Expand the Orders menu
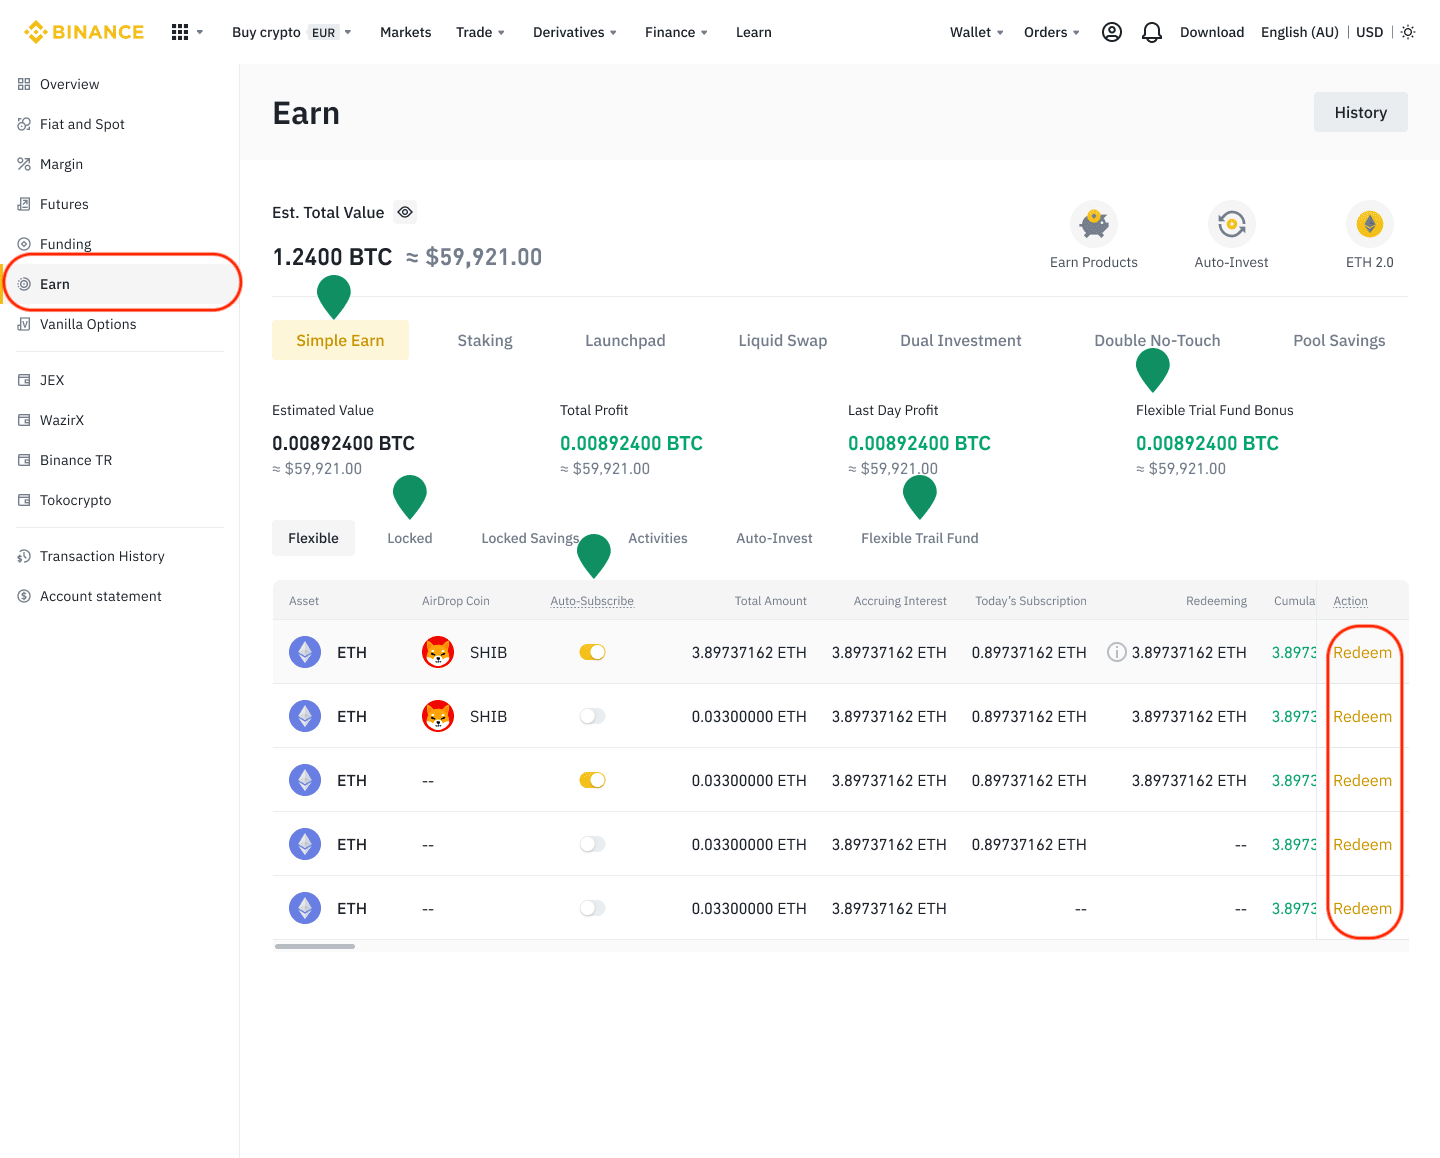 tap(1052, 32)
